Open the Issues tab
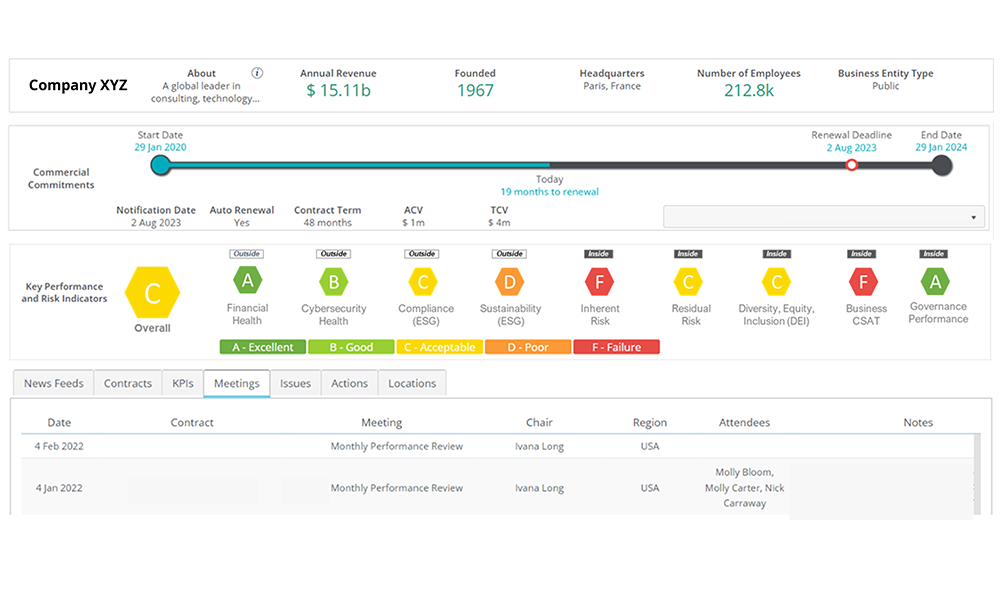 coord(295,383)
